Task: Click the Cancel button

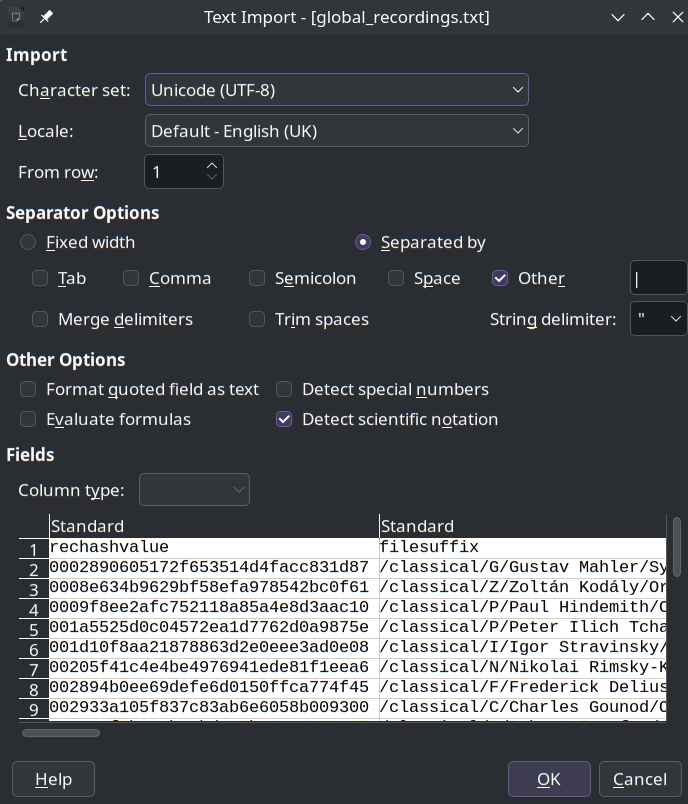Action: click(639, 779)
